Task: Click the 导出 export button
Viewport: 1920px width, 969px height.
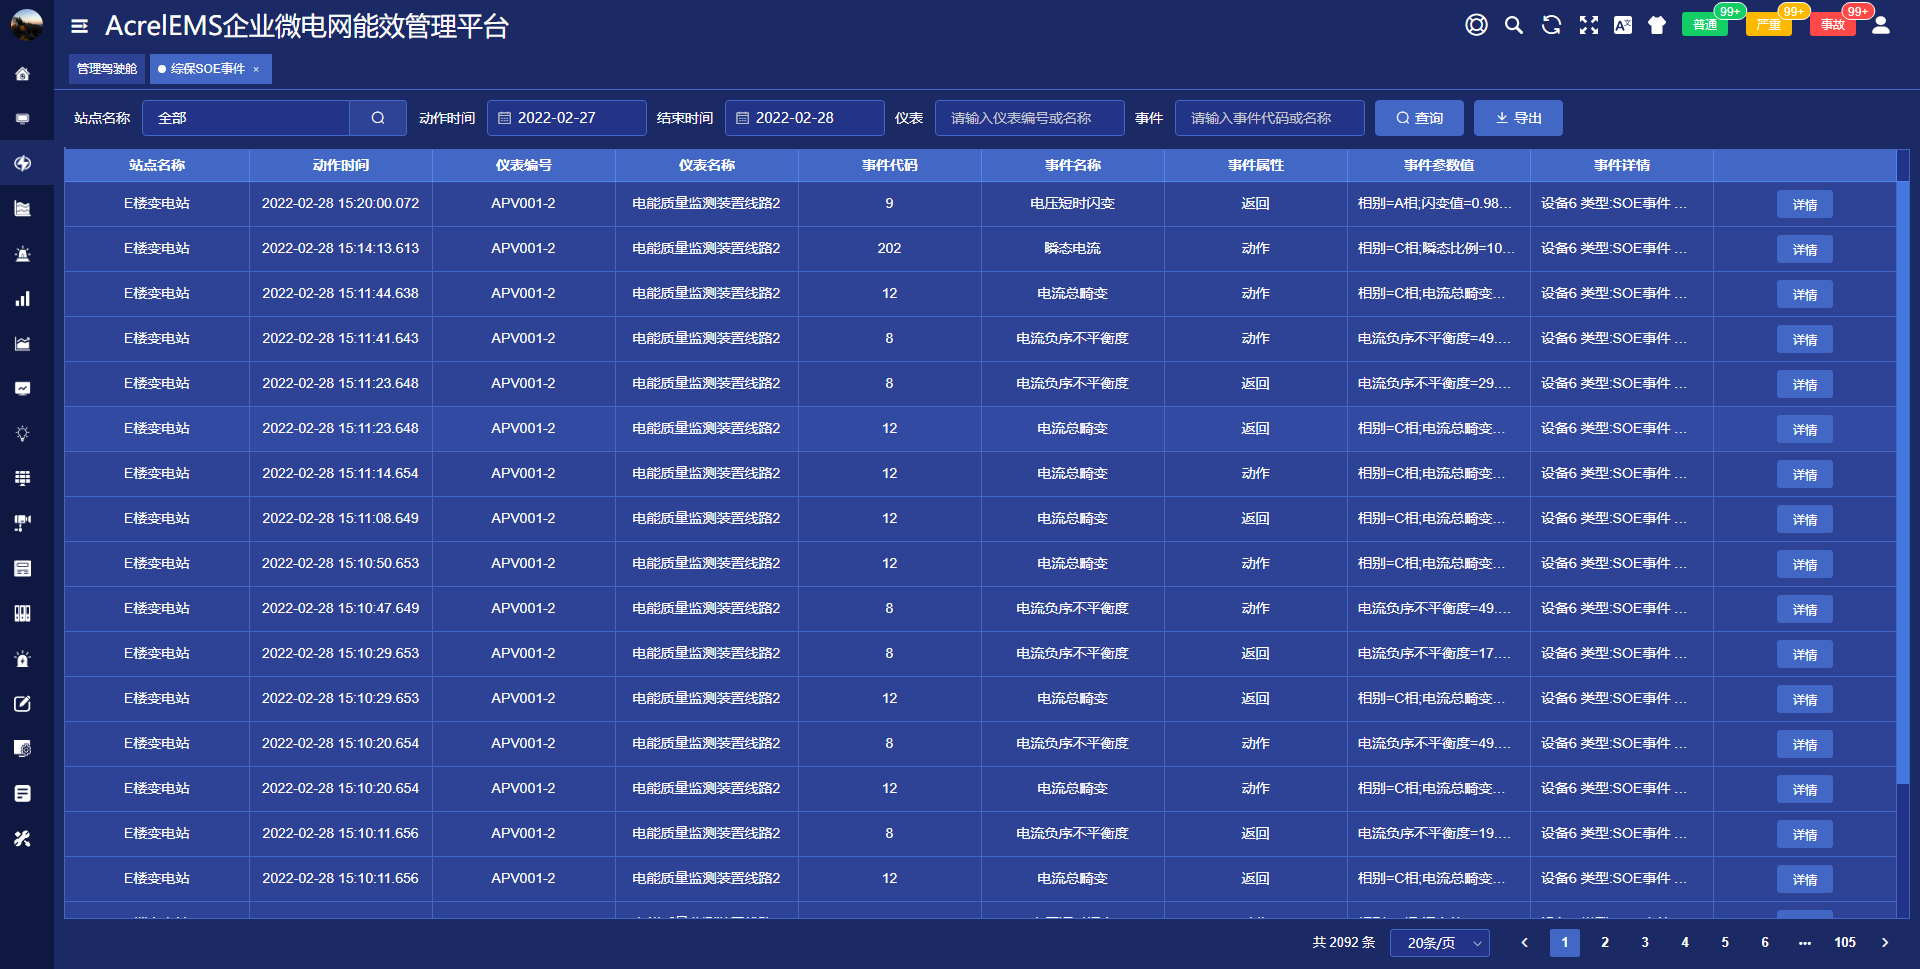Action: [x=1517, y=118]
